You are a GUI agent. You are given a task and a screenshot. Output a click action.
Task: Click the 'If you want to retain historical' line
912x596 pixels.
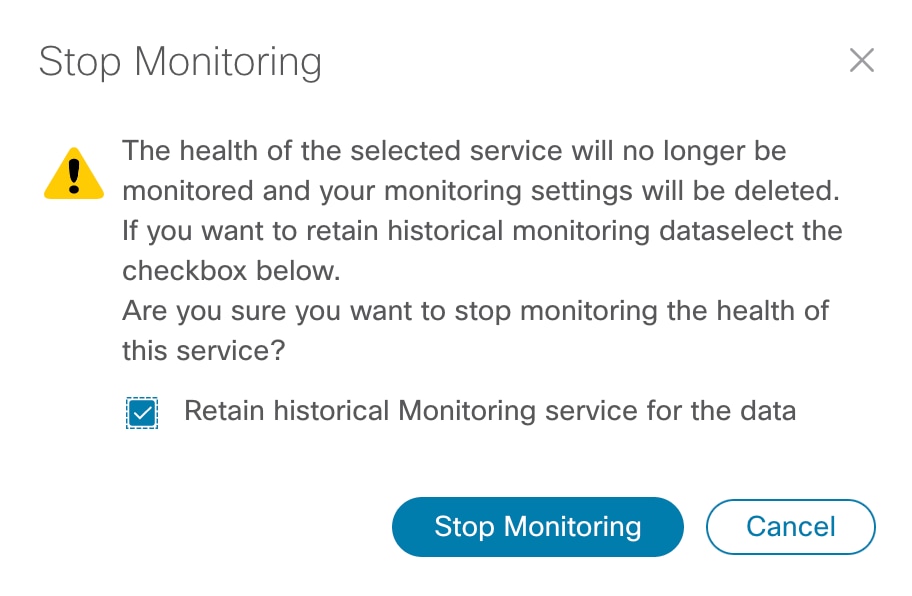click(x=482, y=231)
